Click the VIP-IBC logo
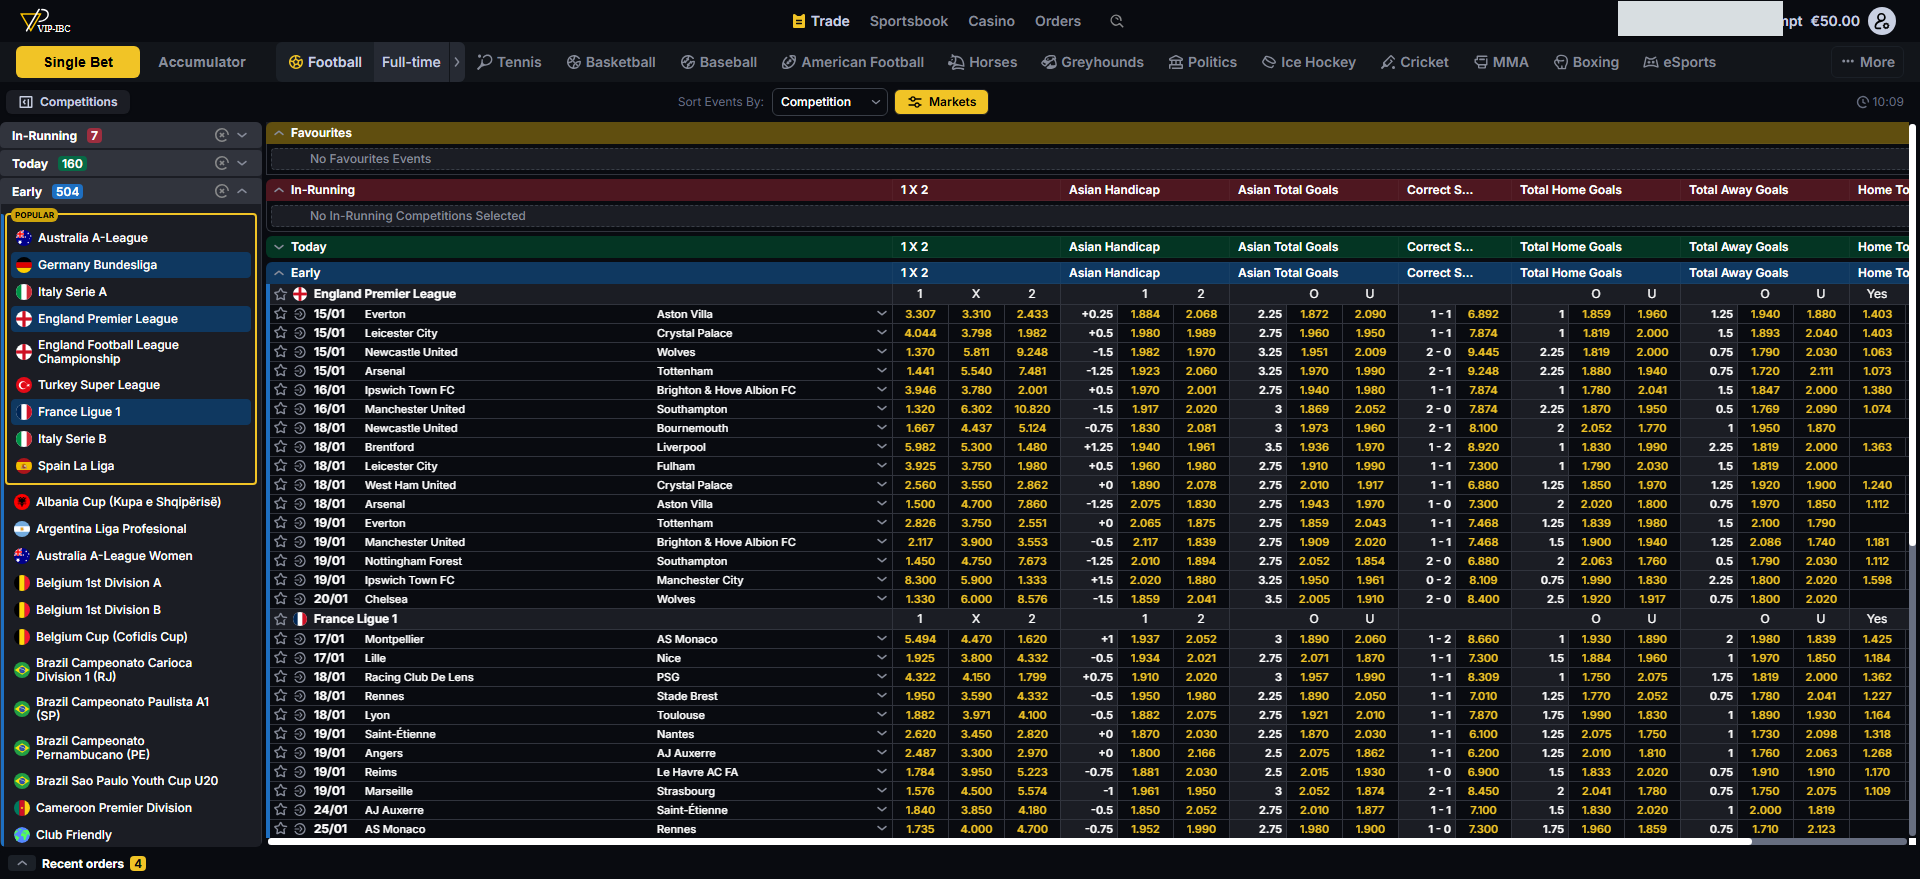The width and height of the screenshot is (1920, 879). [46, 21]
